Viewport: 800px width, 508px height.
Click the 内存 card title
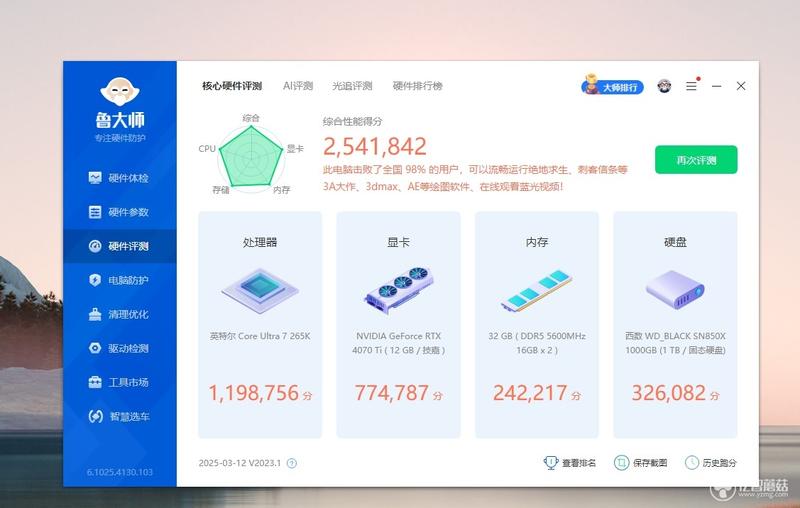(537, 242)
